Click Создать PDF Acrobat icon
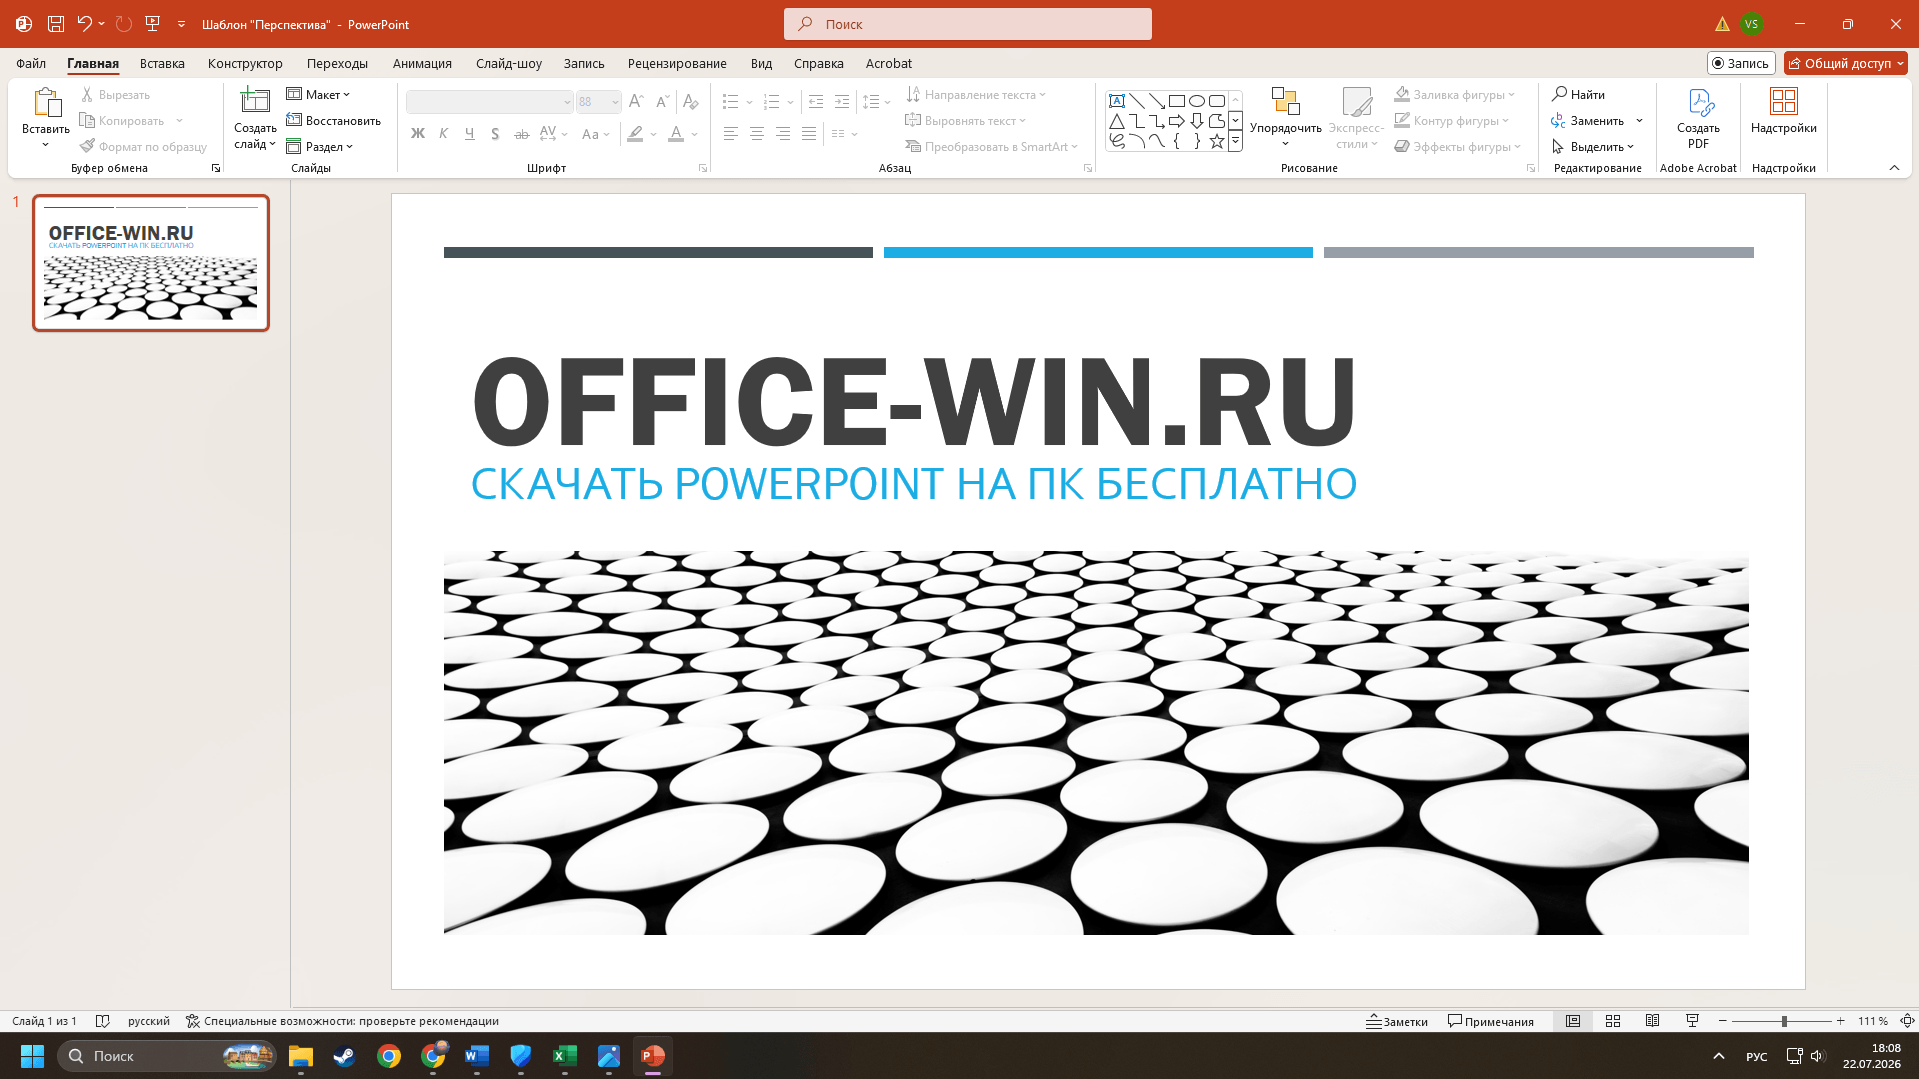1919x1079 pixels. pos(1699,101)
